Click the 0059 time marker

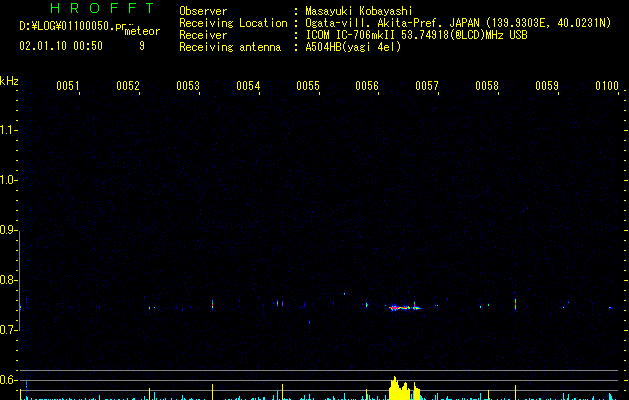pos(547,85)
